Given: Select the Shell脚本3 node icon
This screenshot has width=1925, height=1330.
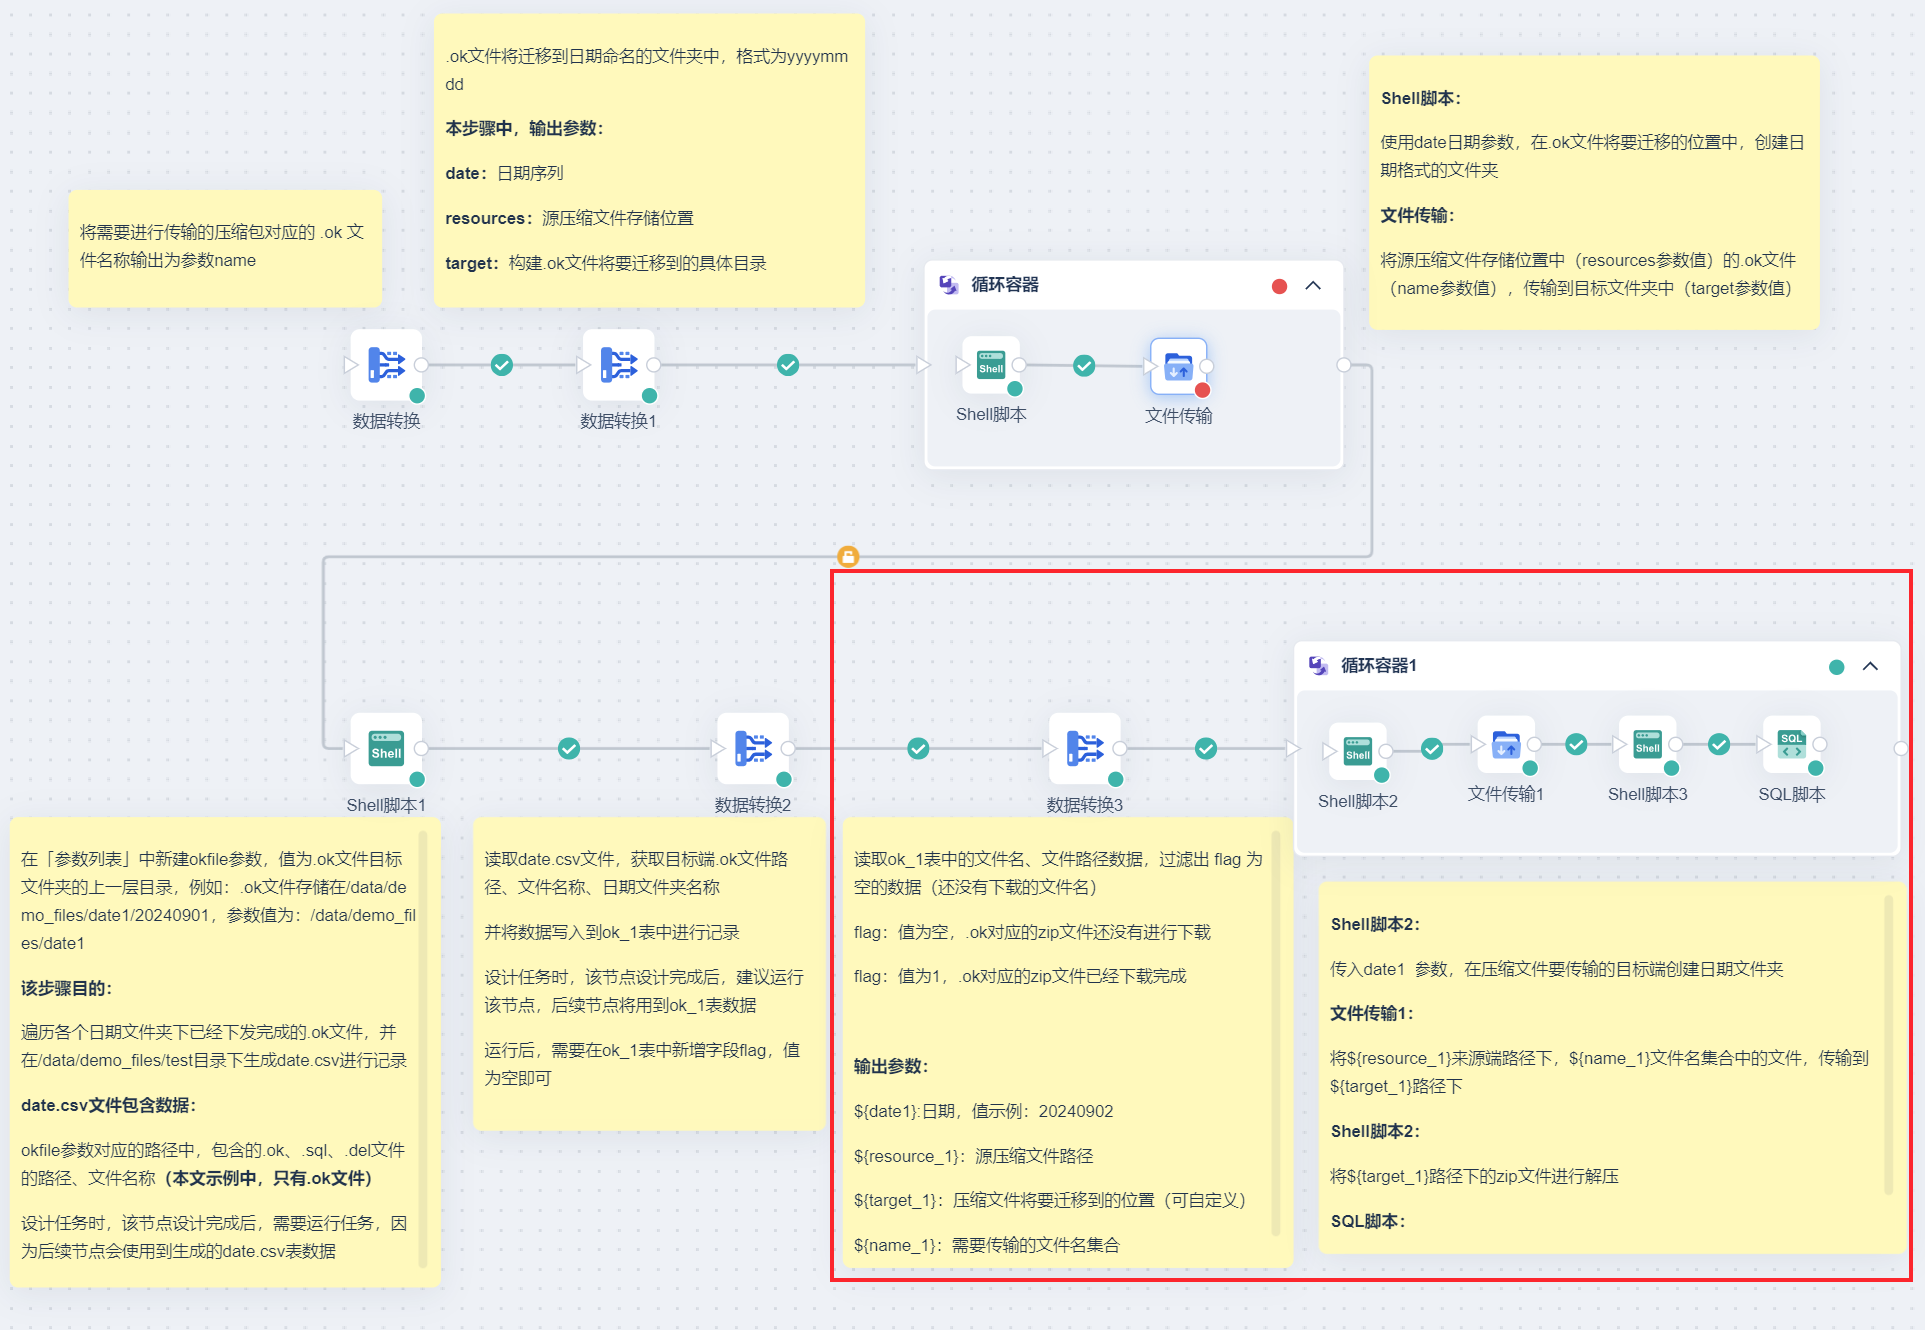Looking at the screenshot, I should pyautogui.click(x=1647, y=745).
